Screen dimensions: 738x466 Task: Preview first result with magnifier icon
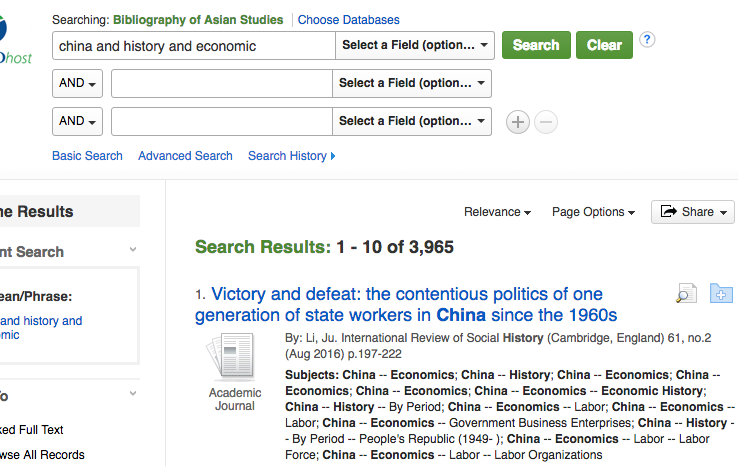pyautogui.click(x=686, y=293)
